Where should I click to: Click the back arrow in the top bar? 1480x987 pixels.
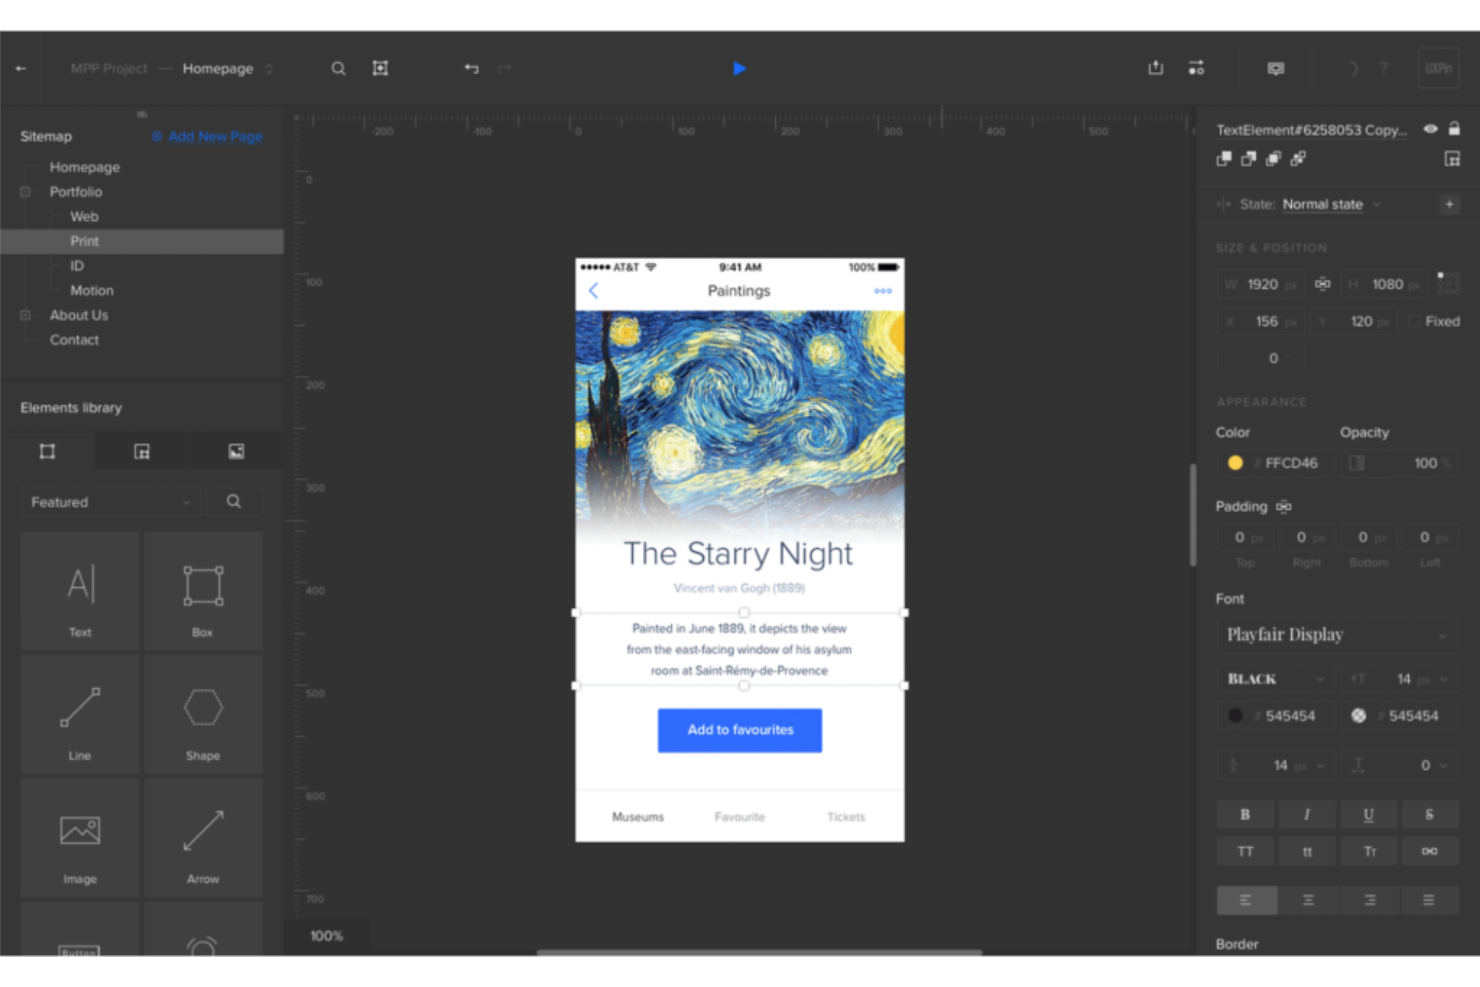coord(21,69)
